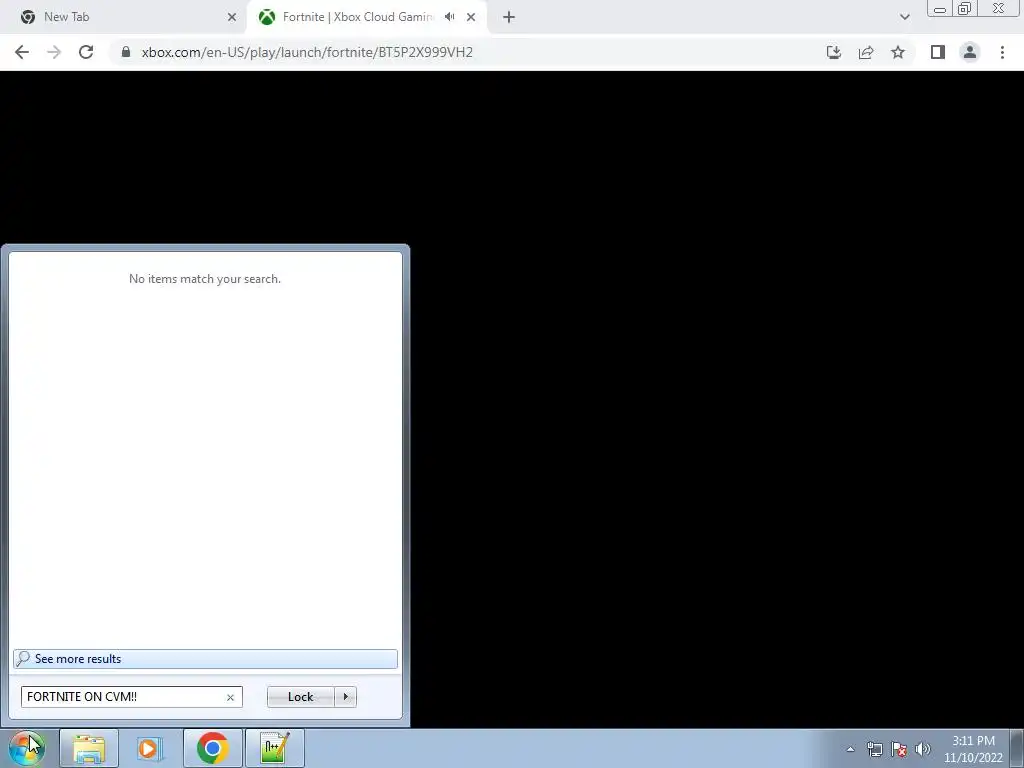
Task: View site info via the padlock icon
Action: tap(126, 52)
